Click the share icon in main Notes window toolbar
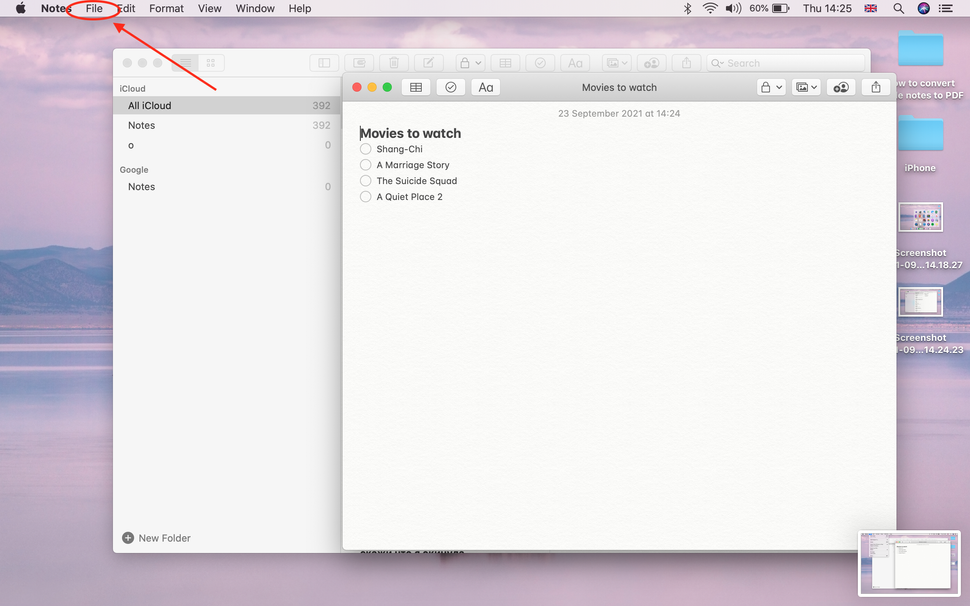 click(x=686, y=63)
